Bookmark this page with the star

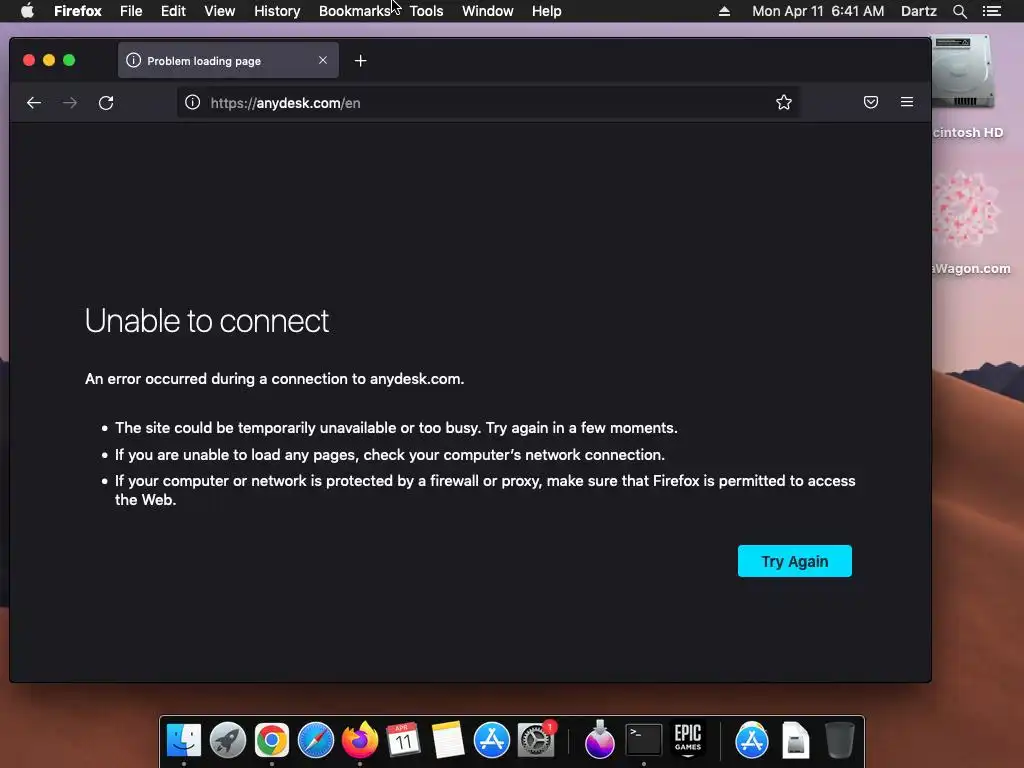point(784,103)
